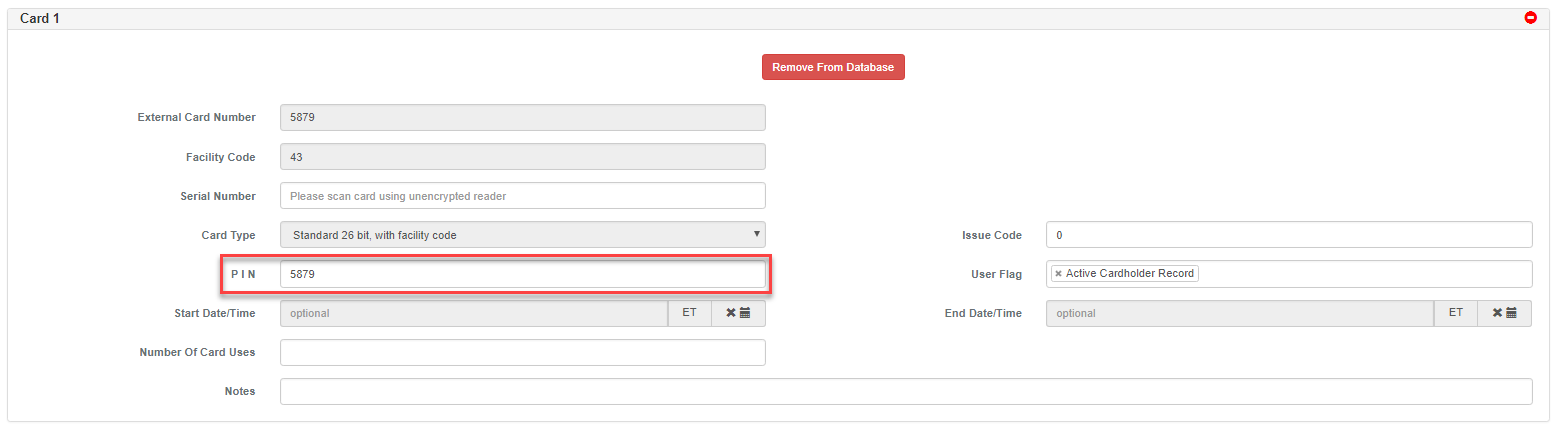Screen dimensions: 1552x426
Task: Click the Facility Code field
Action: pos(522,157)
